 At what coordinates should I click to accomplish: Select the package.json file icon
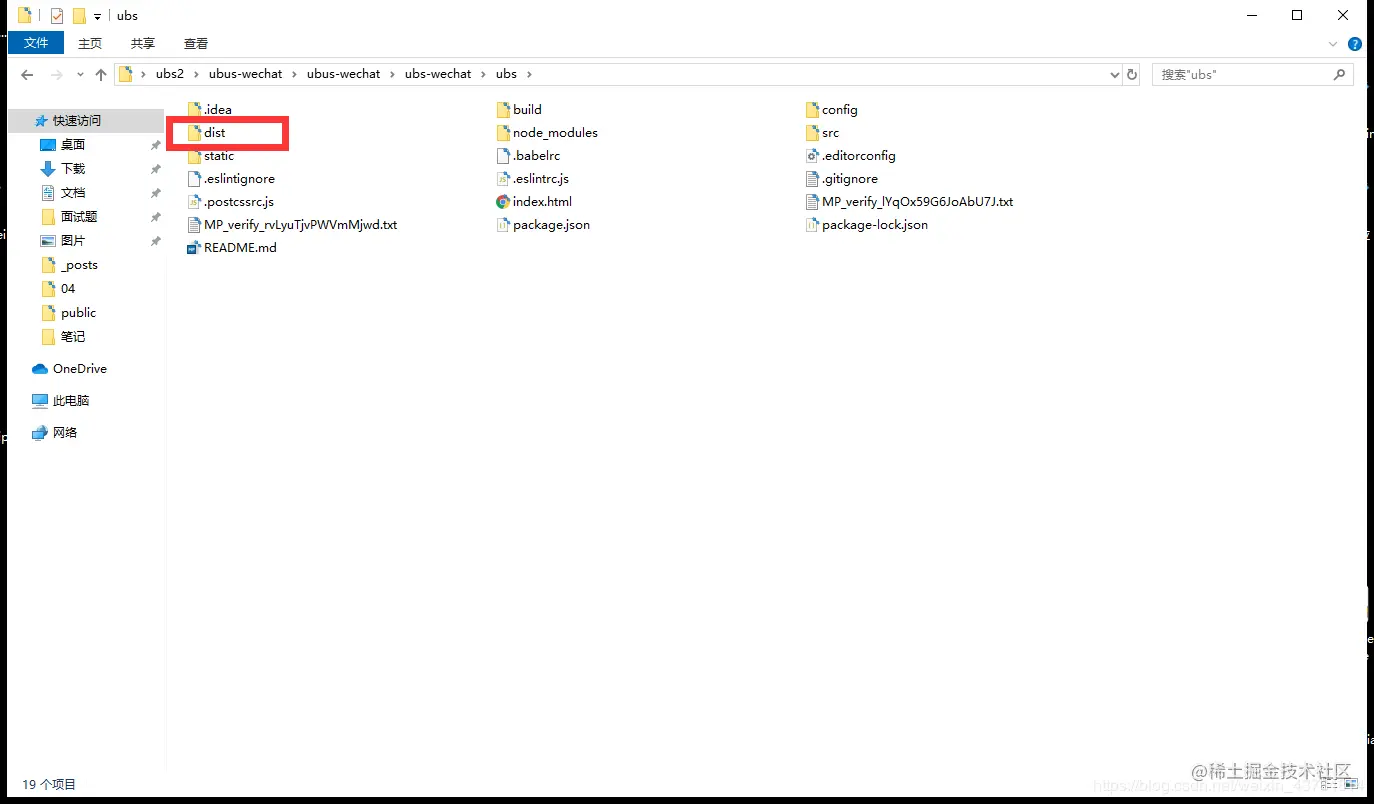(503, 224)
